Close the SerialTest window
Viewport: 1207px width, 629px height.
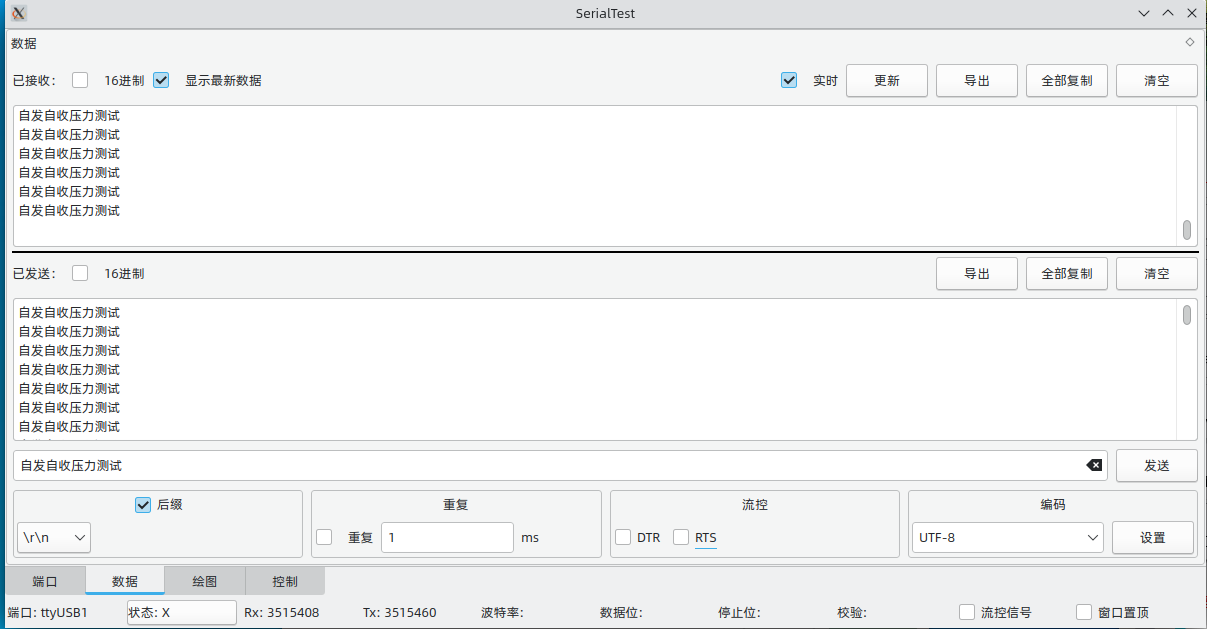1192,14
